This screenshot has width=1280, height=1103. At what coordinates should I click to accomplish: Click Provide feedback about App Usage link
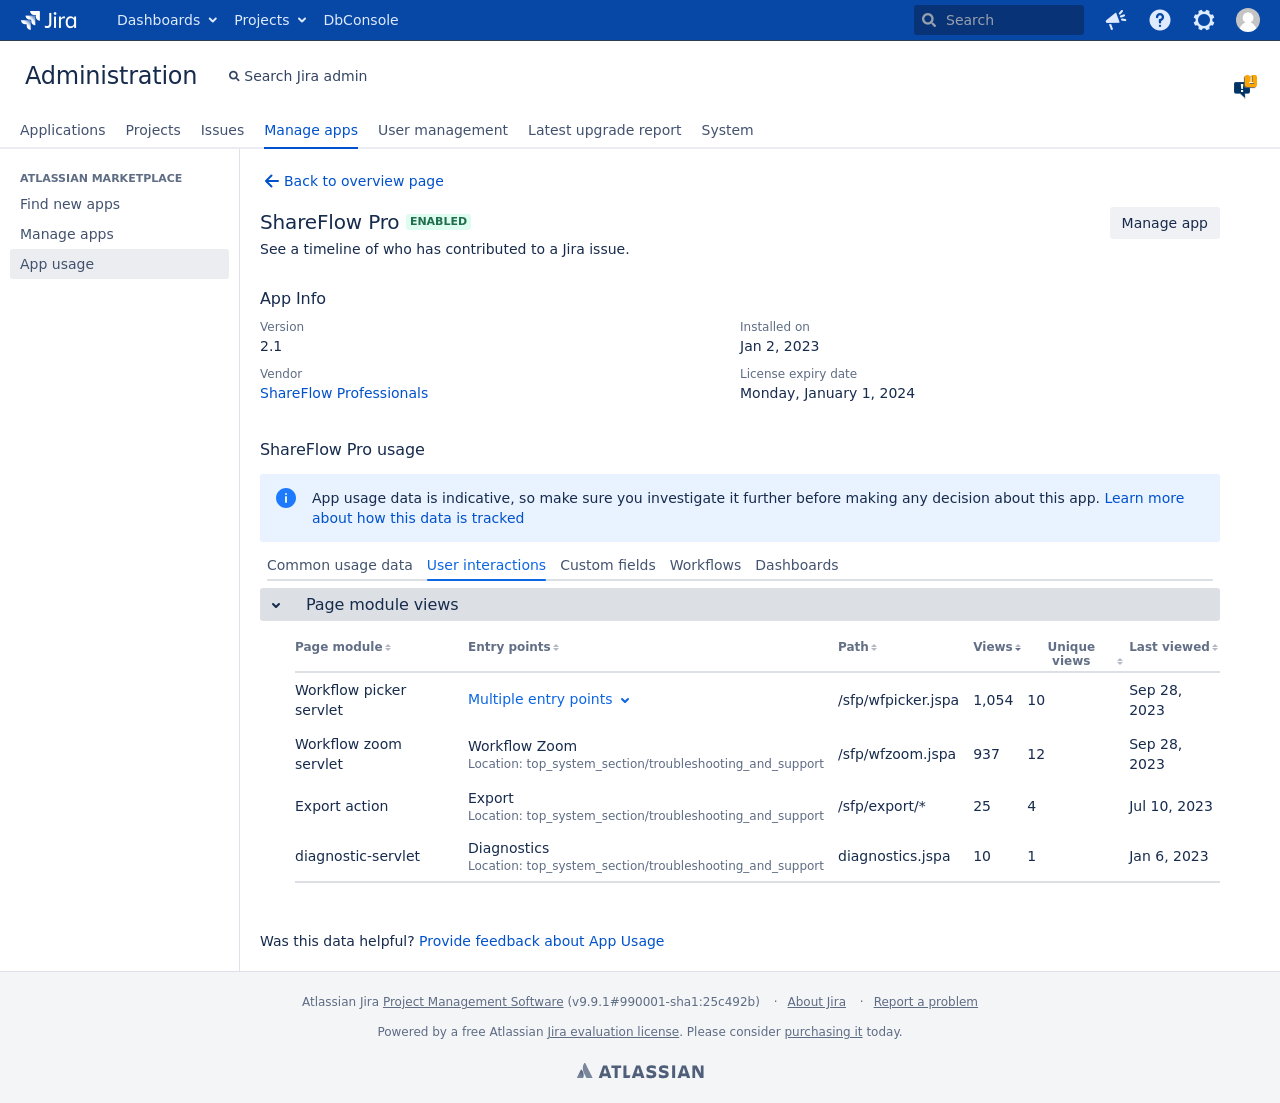[541, 941]
